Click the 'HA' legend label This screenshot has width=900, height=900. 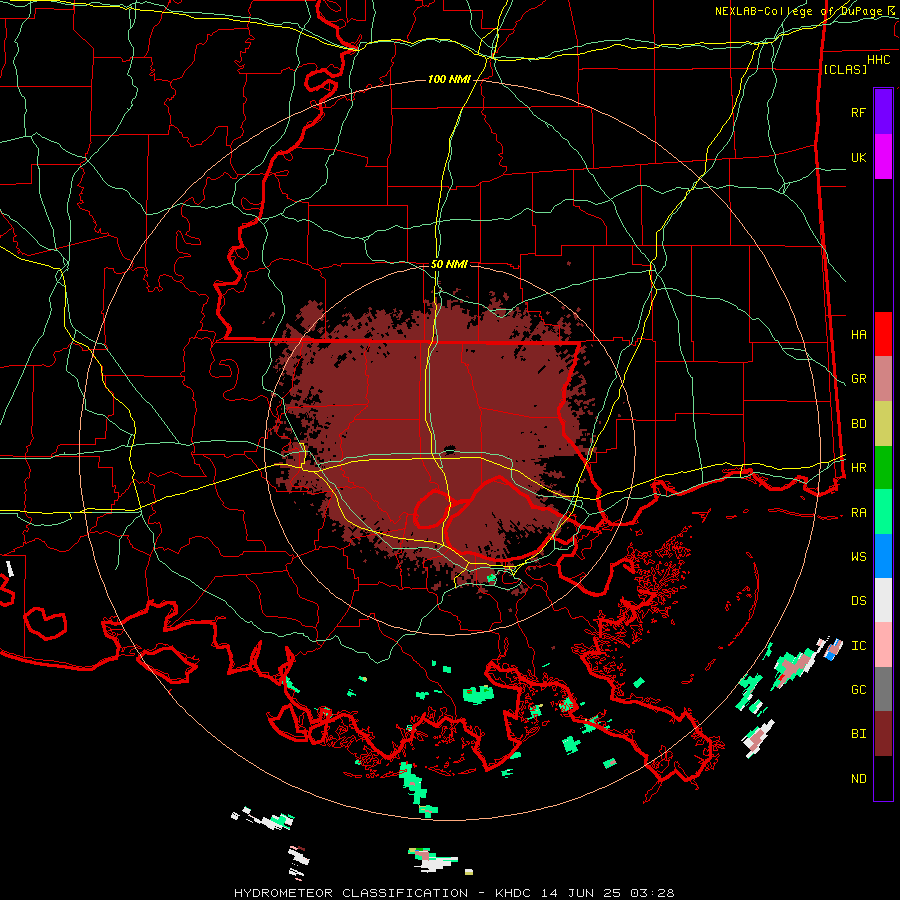858,334
